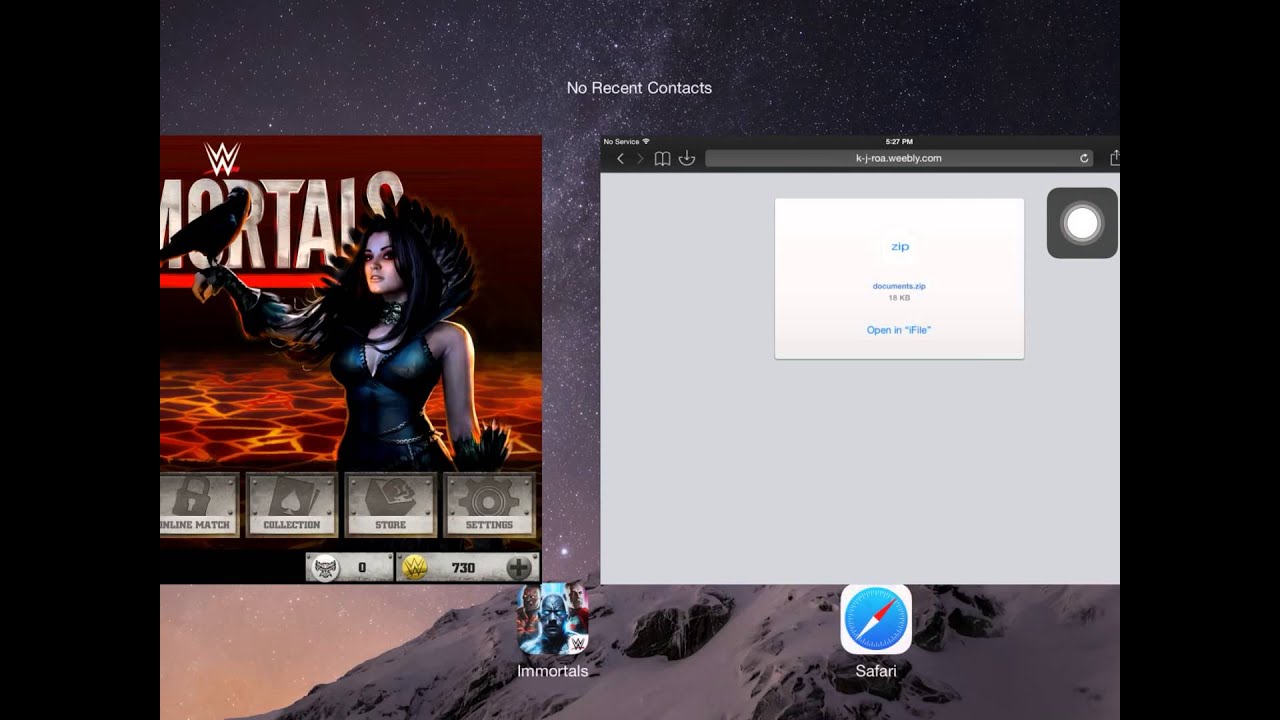Open Safari downloads arrow icon
This screenshot has width=1280, height=720.
687,159
